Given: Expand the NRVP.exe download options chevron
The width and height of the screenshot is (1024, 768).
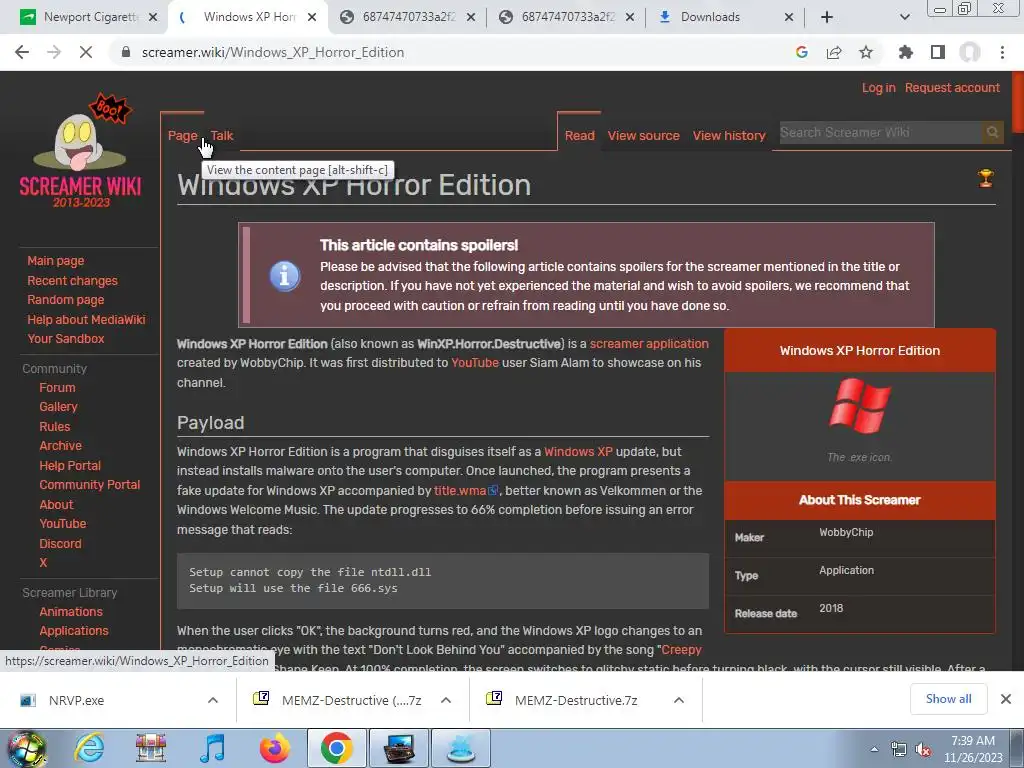Looking at the screenshot, I should 213,700.
